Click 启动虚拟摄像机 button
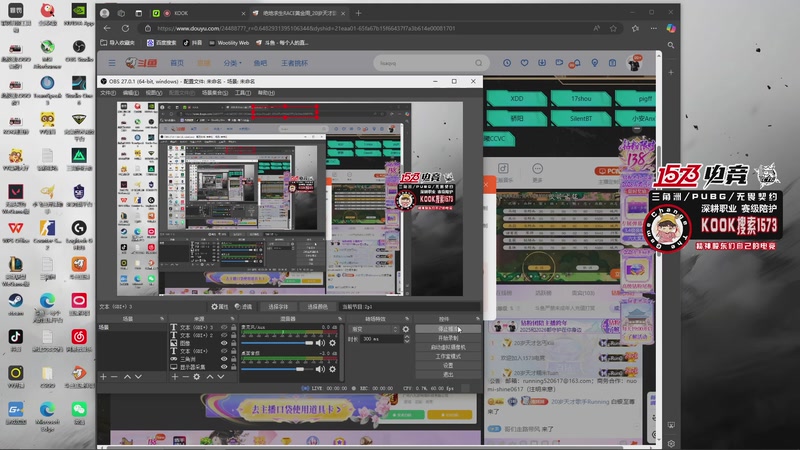Screen dimensions: 800x450 (448, 347)
